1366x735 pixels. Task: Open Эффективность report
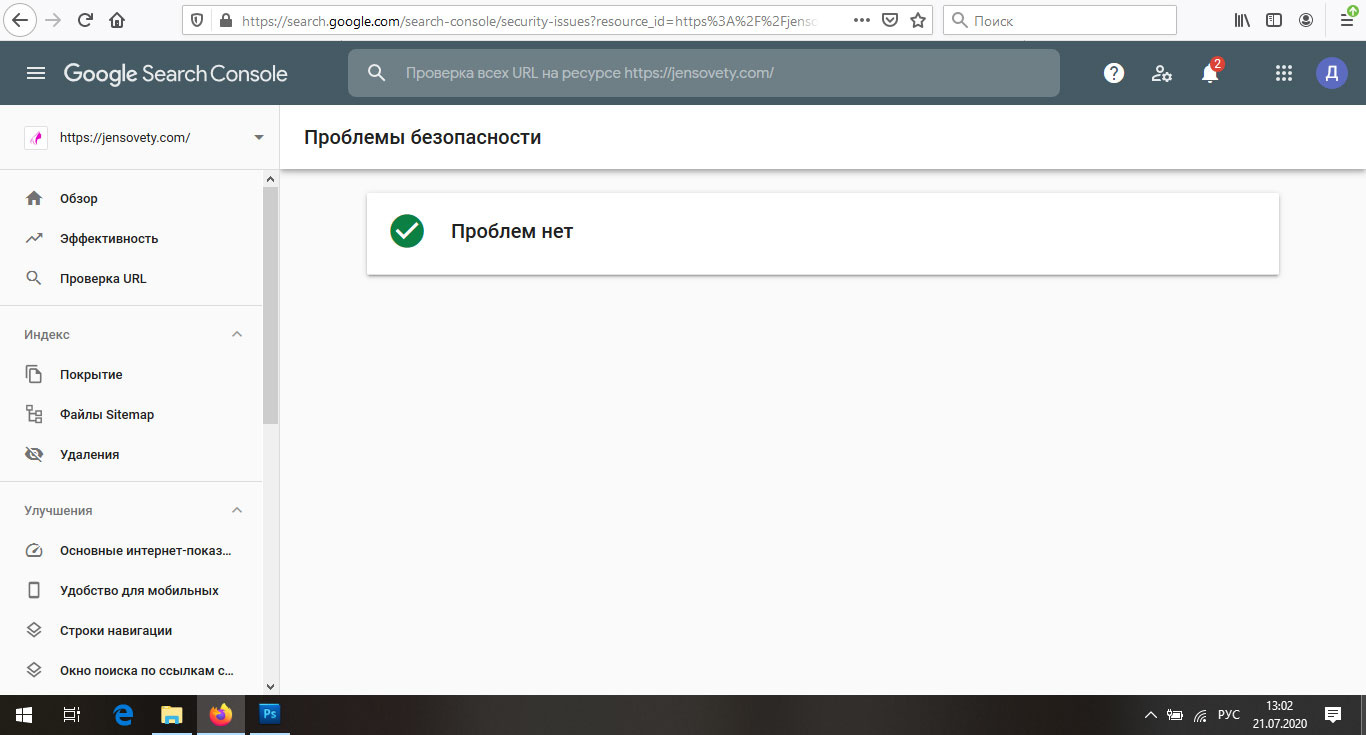pyautogui.click(x=109, y=239)
